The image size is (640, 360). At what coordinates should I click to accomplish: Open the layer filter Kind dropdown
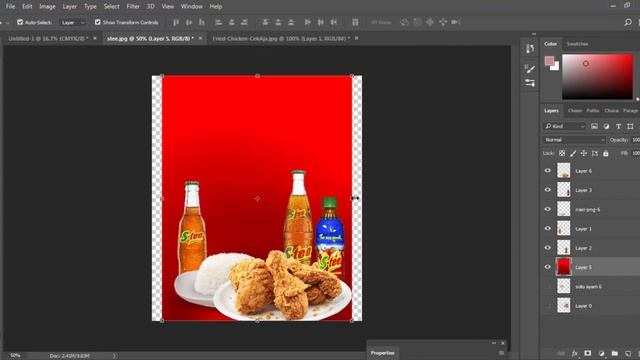pyautogui.click(x=564, y=127)
